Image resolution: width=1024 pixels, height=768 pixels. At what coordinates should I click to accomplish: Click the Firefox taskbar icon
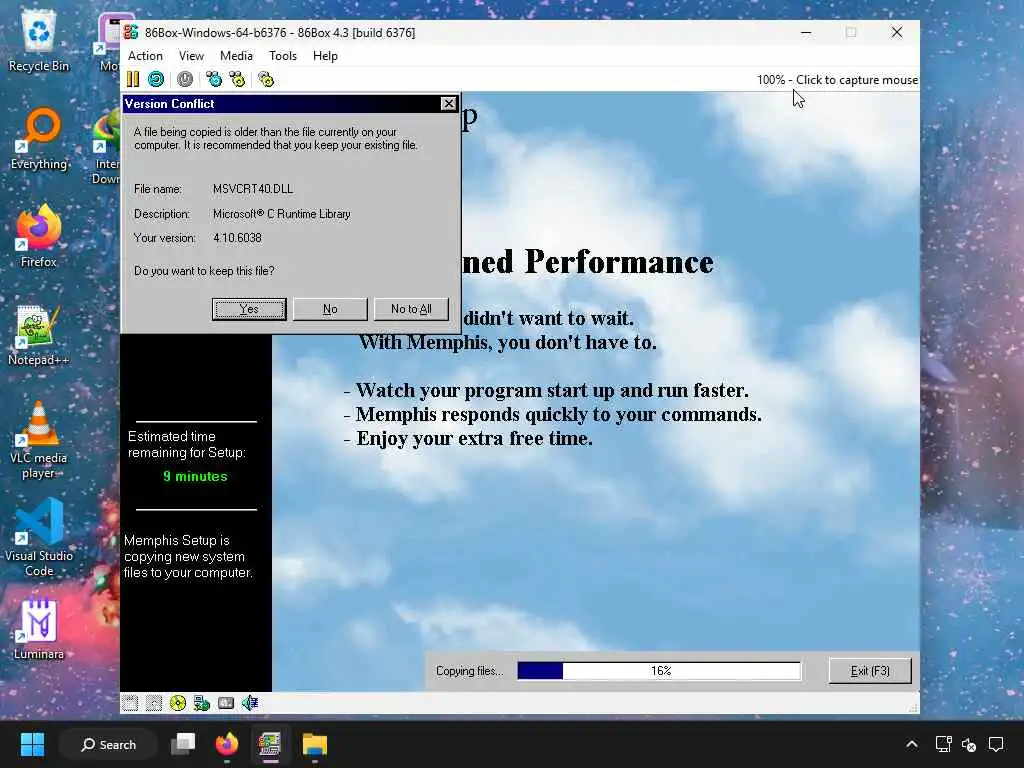pyautogui.click(x=227, y=744)
